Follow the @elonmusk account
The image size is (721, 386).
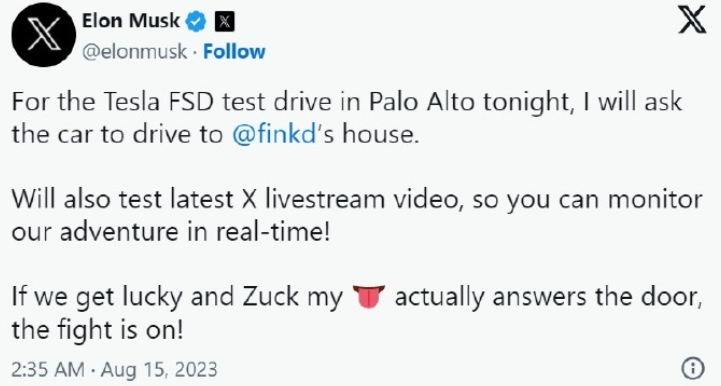(x=234, y=52)
